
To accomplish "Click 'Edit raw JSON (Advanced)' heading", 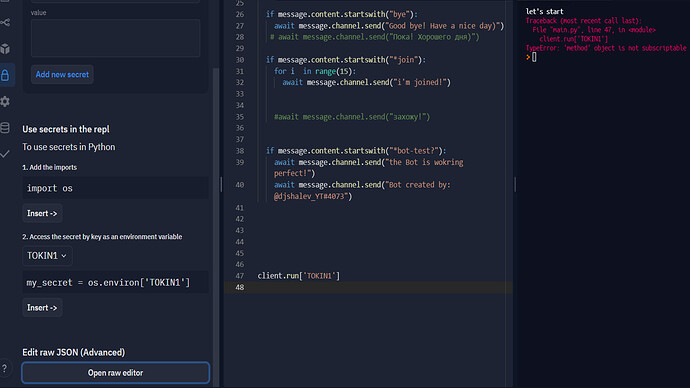I will (x=73, y=352).
